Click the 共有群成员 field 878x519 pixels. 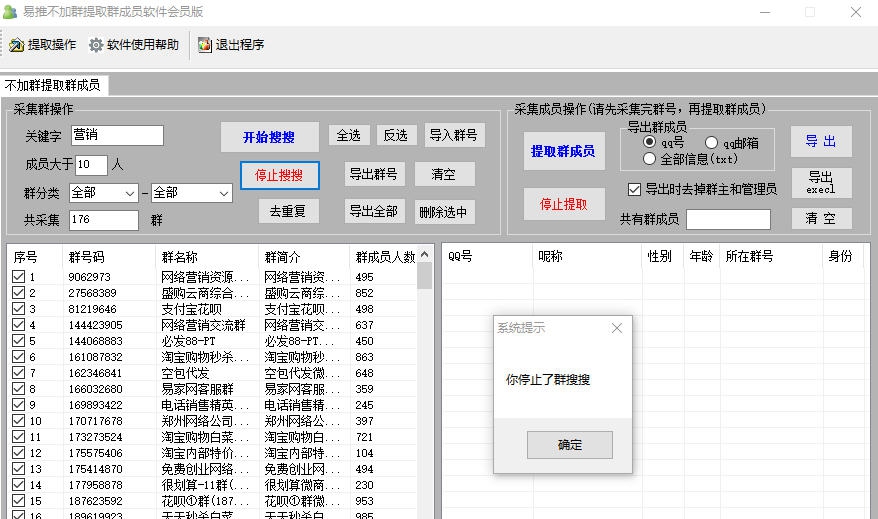728,219
